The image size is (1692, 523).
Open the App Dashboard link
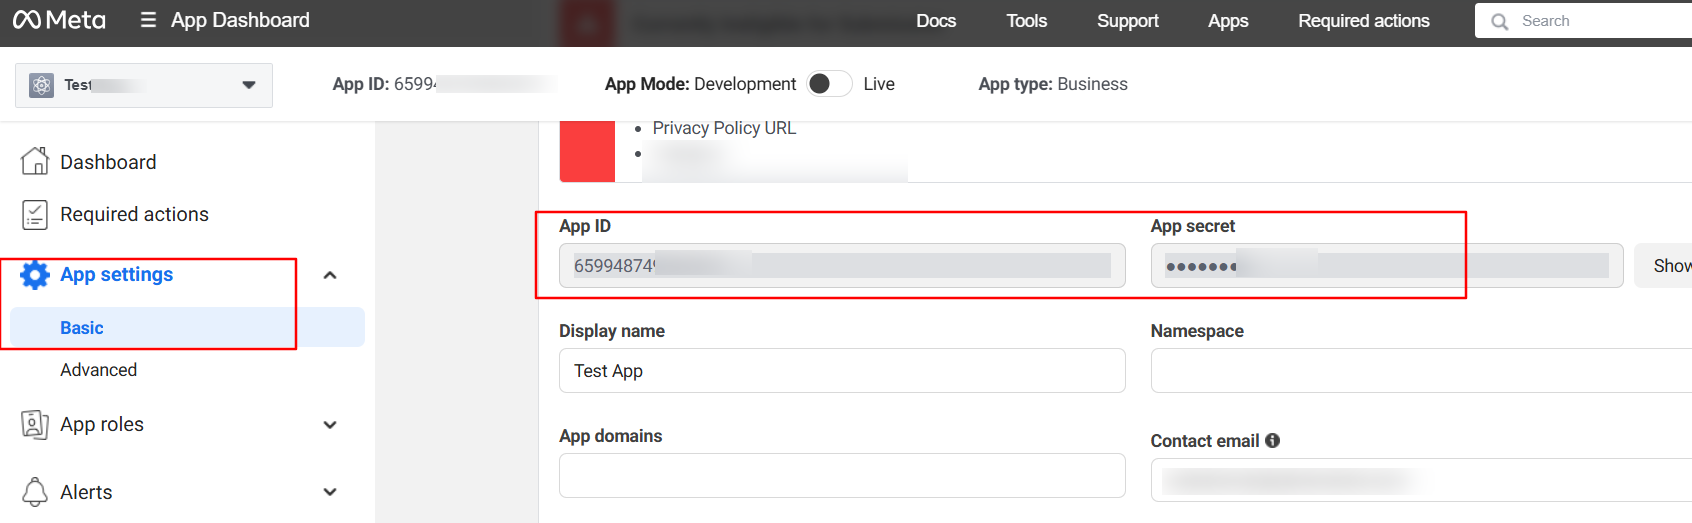(240, 20)
